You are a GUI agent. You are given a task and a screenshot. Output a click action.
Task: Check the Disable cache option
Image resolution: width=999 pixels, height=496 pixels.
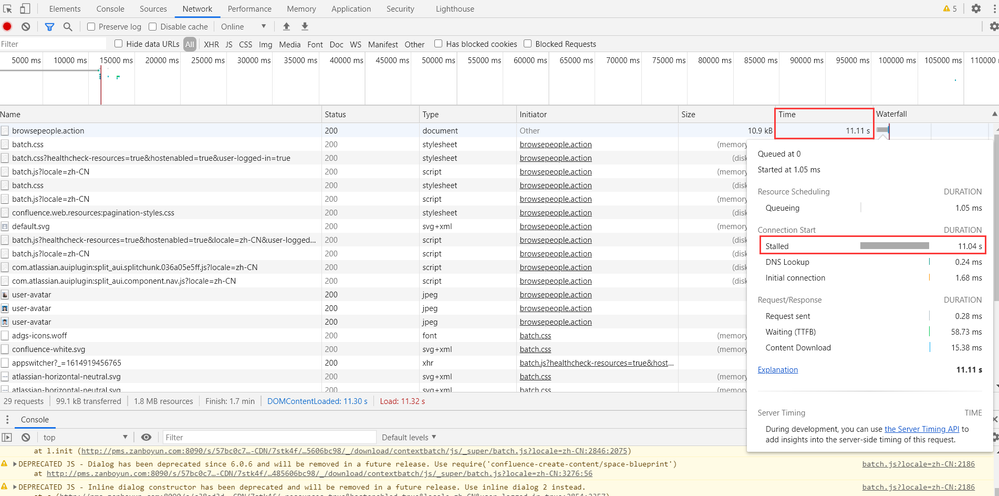point(152,27)
